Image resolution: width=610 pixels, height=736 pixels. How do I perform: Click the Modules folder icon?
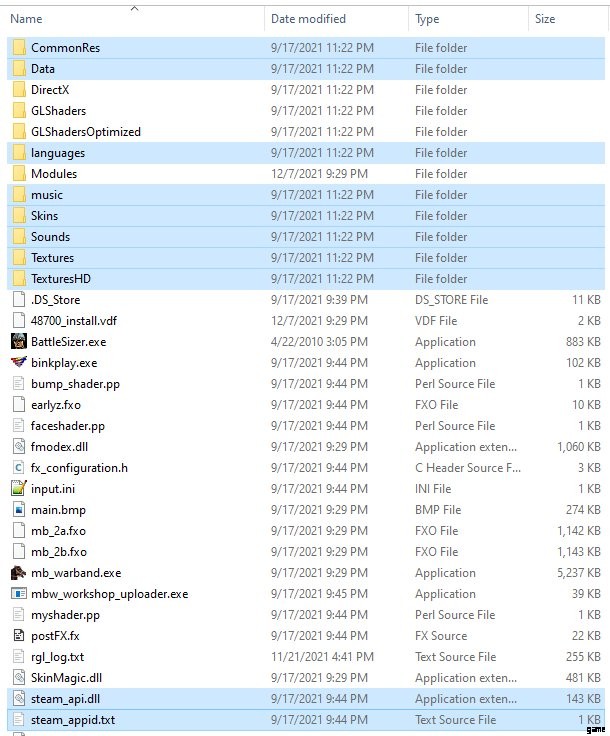pyautogui.click(x=18, y=174)
